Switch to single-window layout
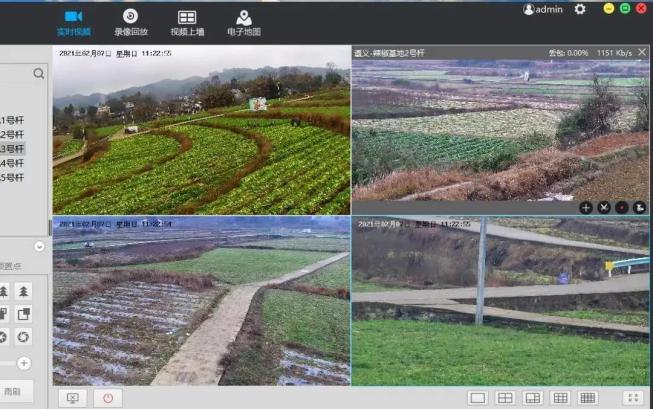Image resolution: width=653 pixels, height=409 pixels. point(477,398)
